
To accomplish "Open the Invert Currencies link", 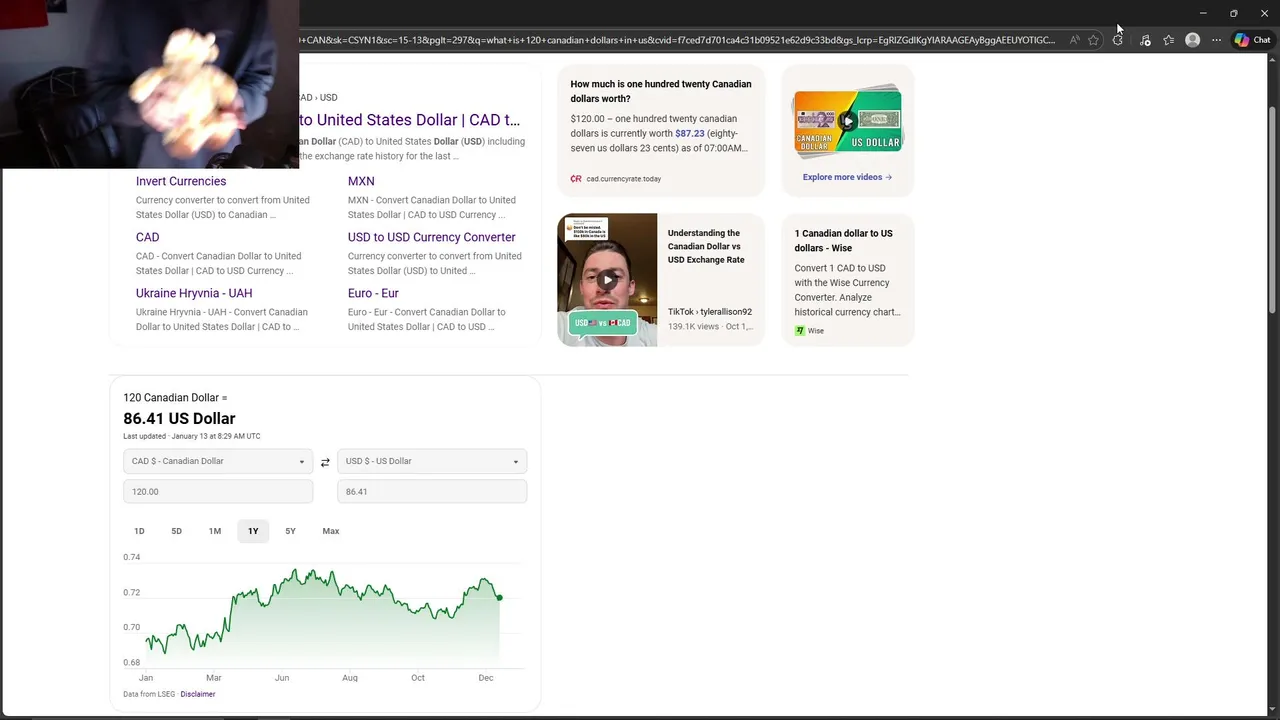I will pos(181,181).
